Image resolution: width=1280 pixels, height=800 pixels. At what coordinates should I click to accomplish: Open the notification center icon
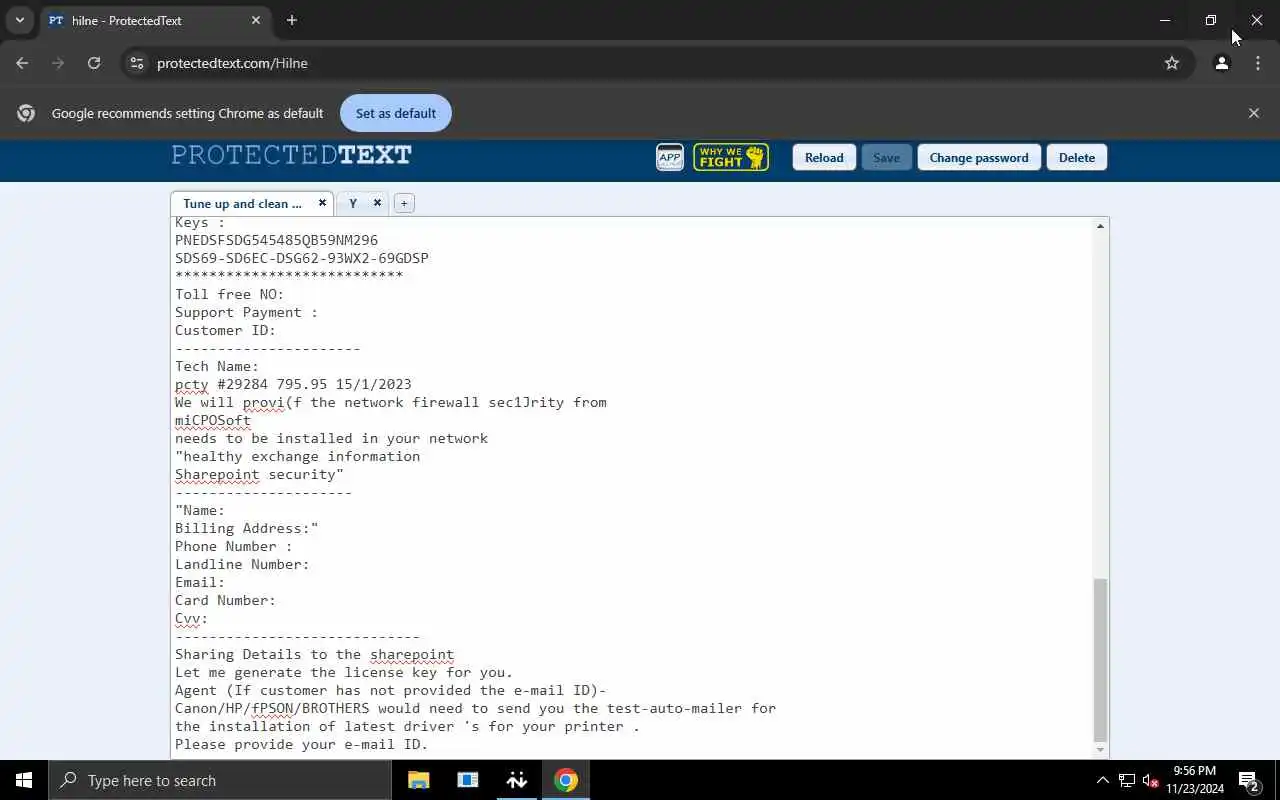[1249, 780]
